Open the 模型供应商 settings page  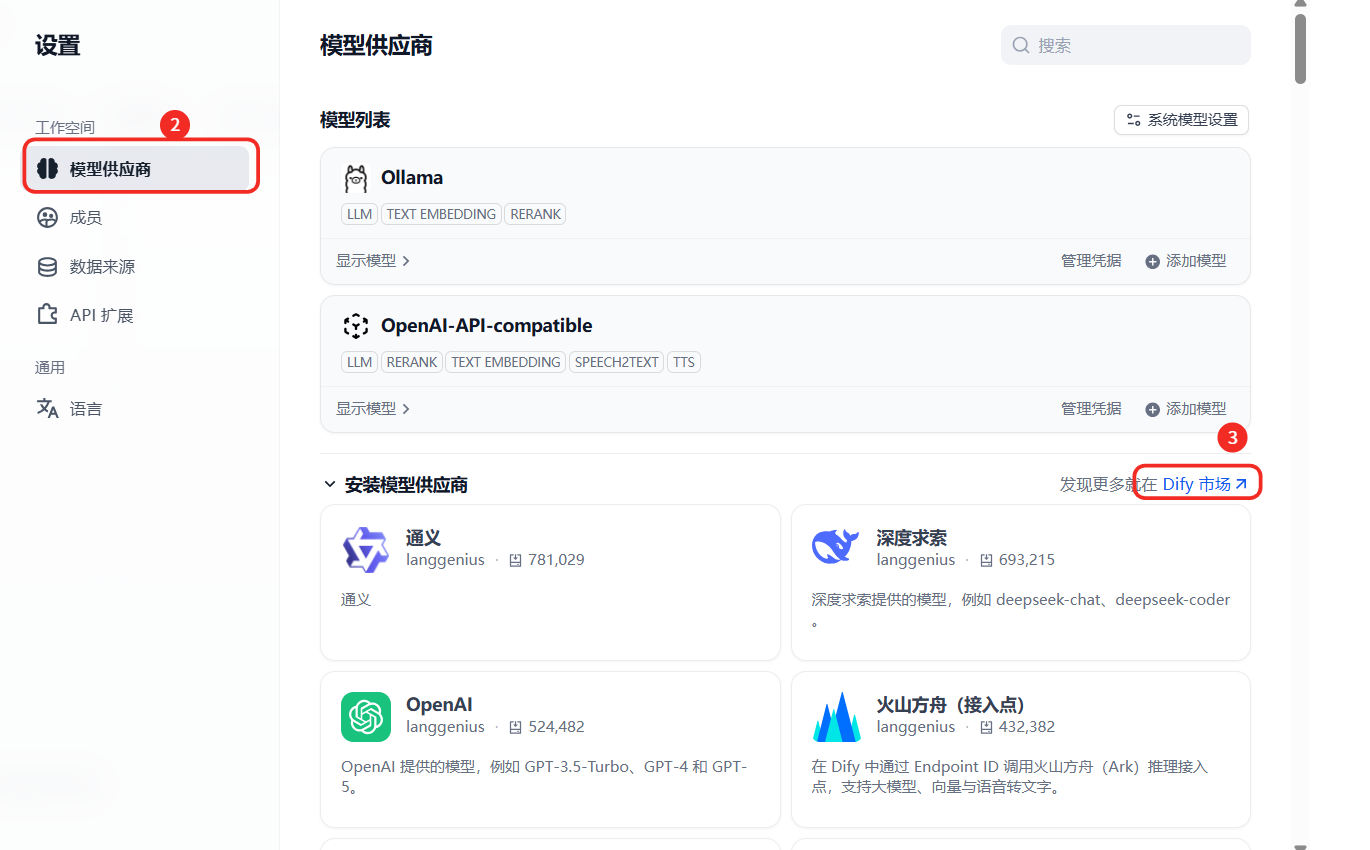(138, 169)
